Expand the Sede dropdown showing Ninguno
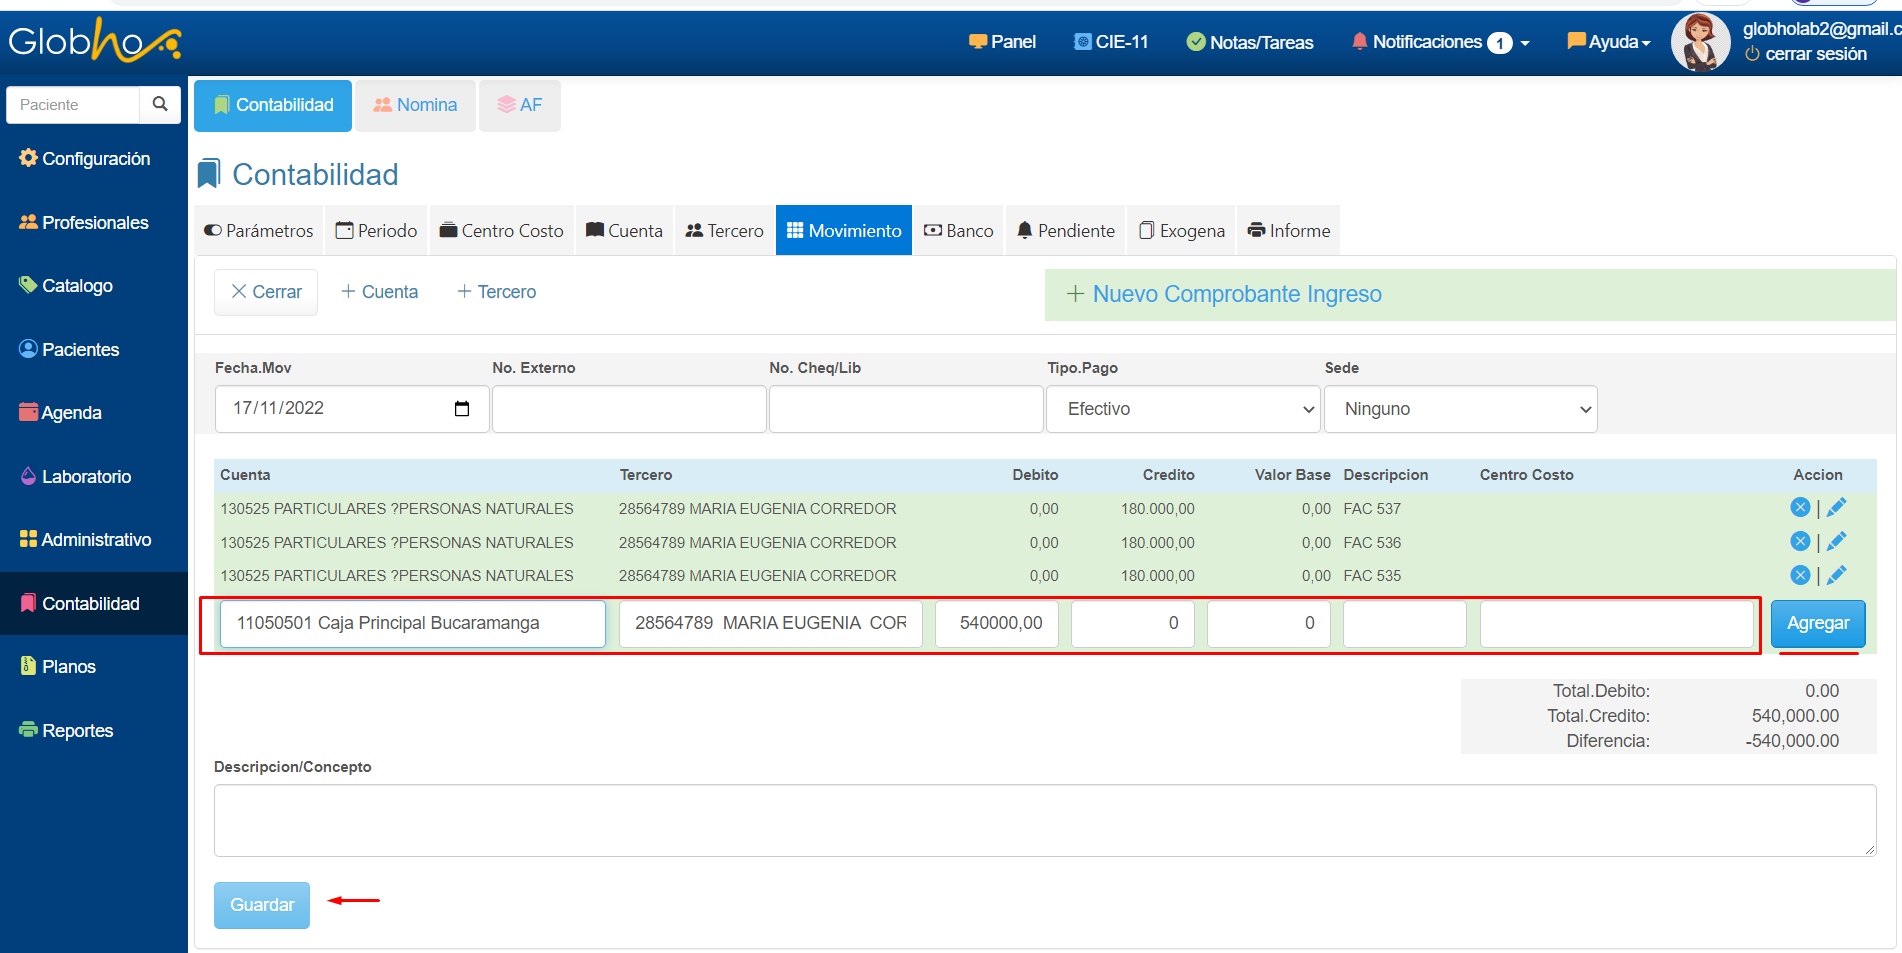This screenshot has width=1902, height=953. (1460, 409)
